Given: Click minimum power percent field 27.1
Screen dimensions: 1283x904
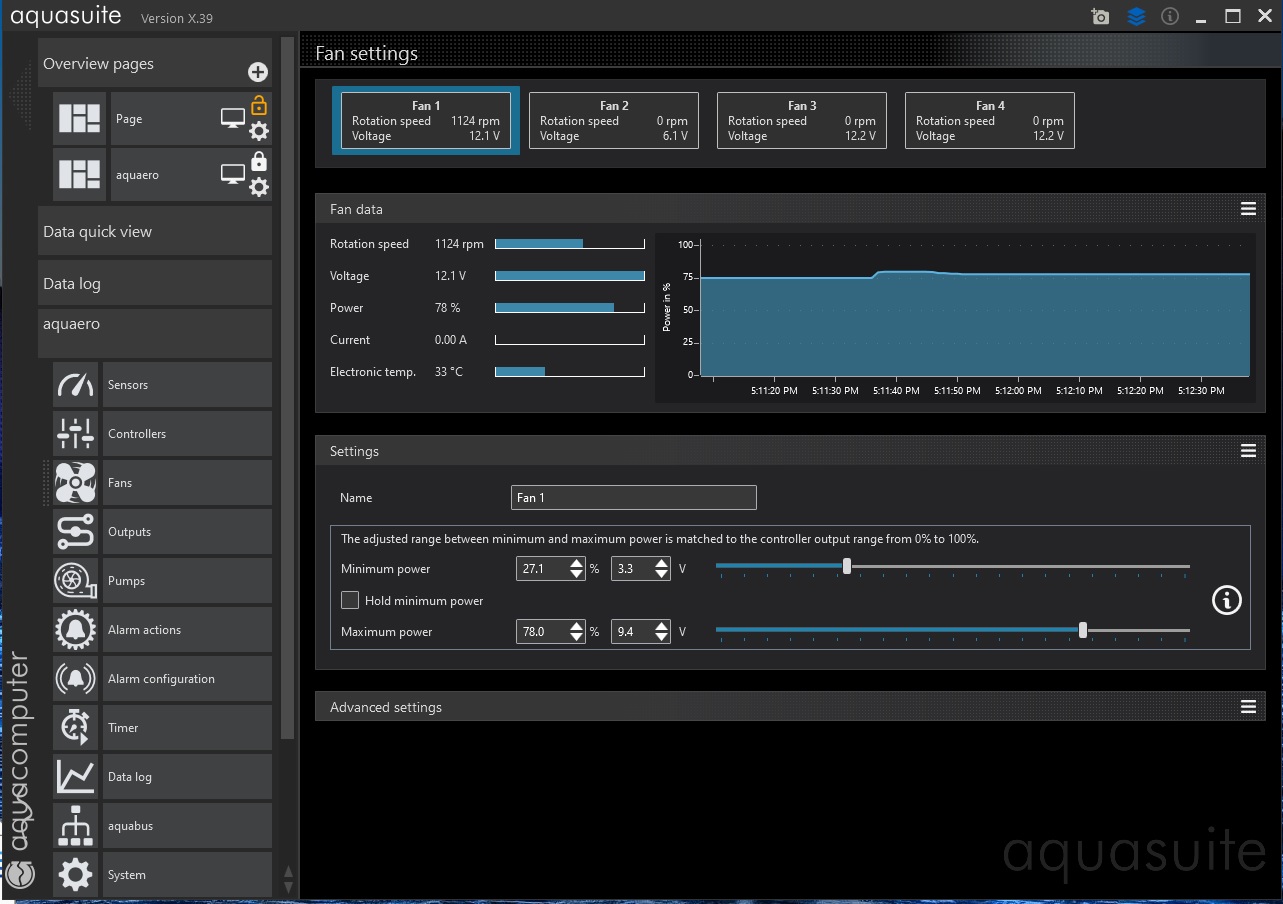Looking at the screenshot, I should (543, 569).
